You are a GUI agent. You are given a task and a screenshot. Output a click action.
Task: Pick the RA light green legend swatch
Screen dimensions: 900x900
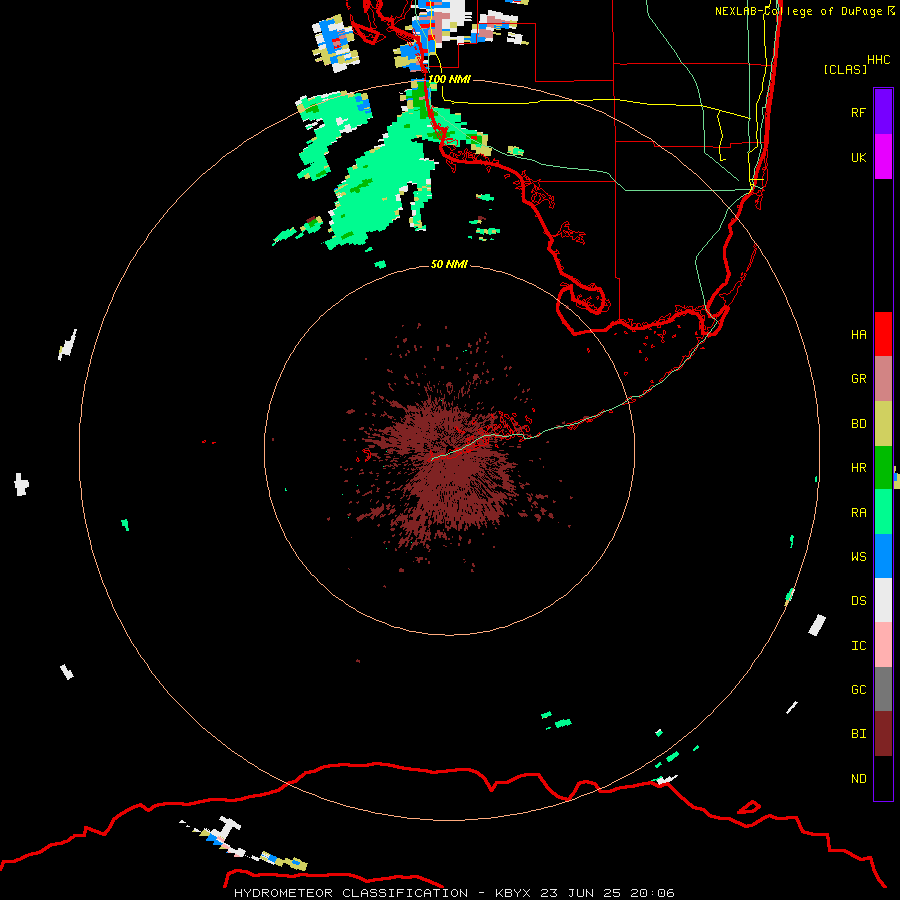pos(883,512)
